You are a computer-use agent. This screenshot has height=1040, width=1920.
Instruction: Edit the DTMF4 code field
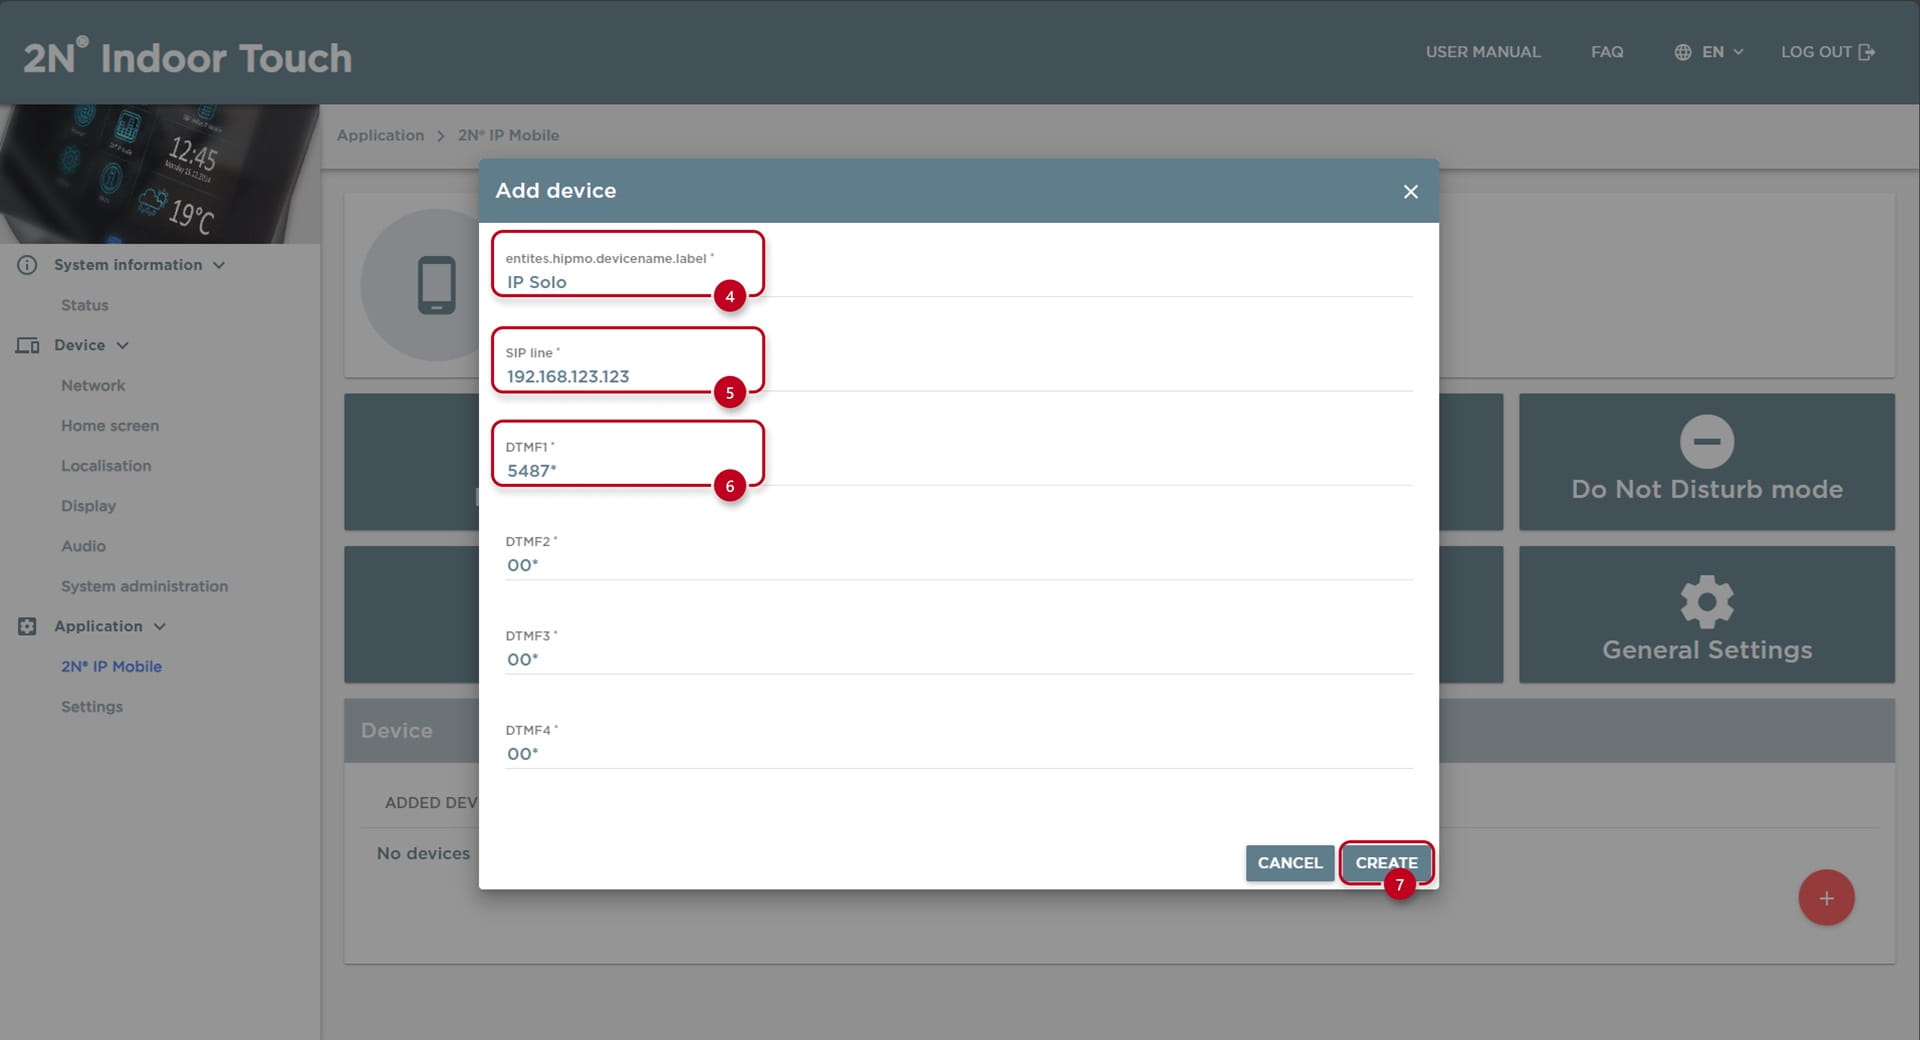coord(958,753)
